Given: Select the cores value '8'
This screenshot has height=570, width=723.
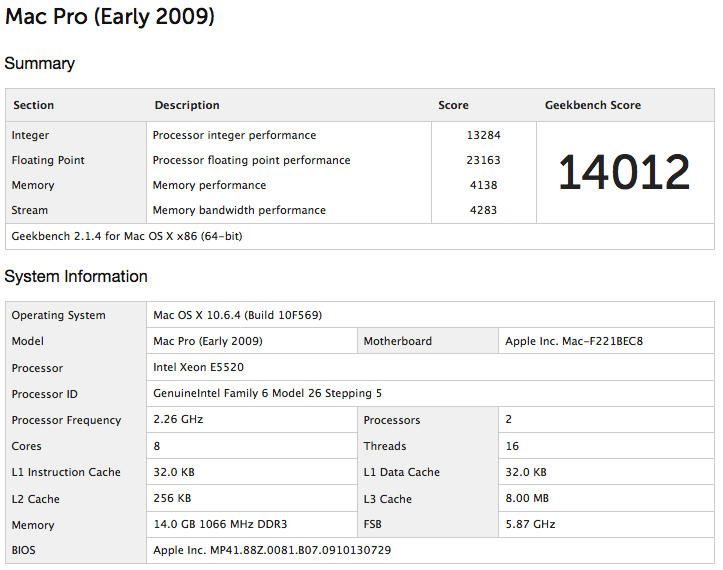Looking at the screenshot, I should point(157,446).
